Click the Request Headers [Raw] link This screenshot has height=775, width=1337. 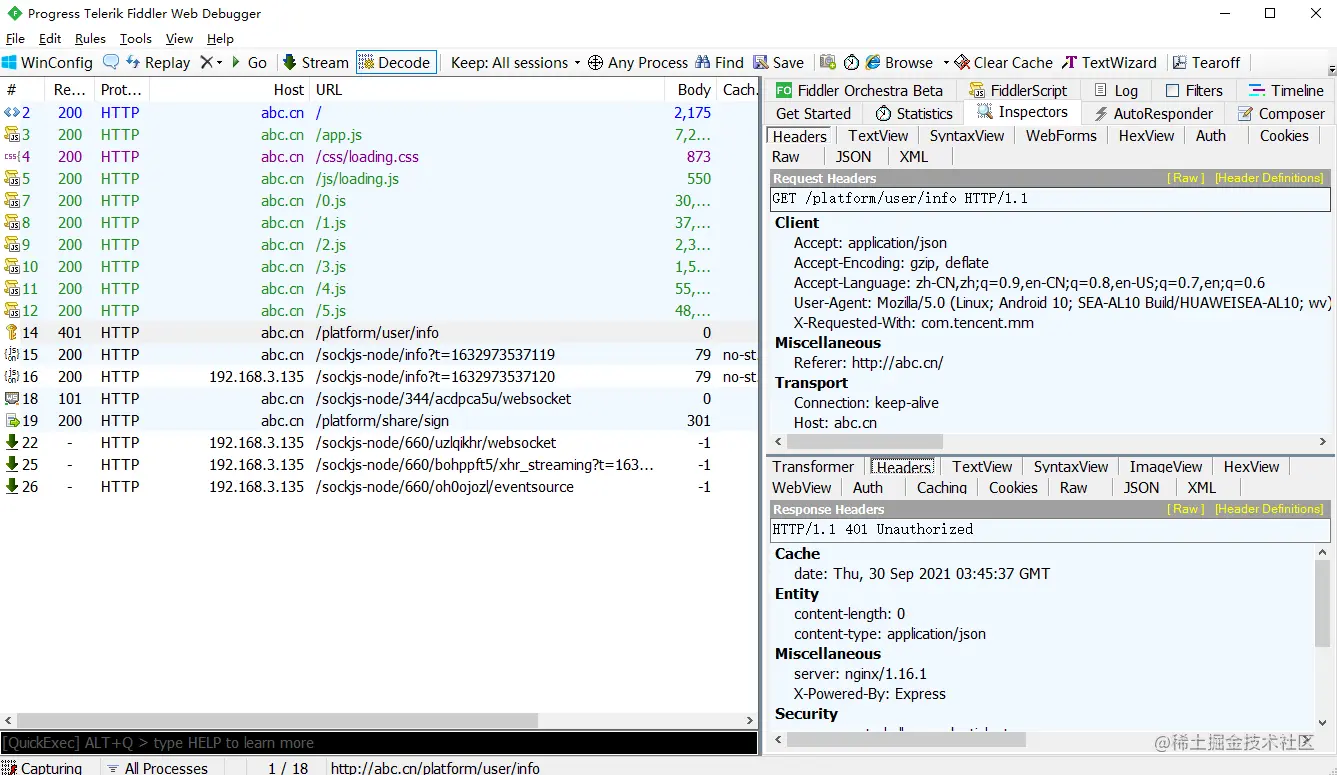click(x=1187, y=178)
